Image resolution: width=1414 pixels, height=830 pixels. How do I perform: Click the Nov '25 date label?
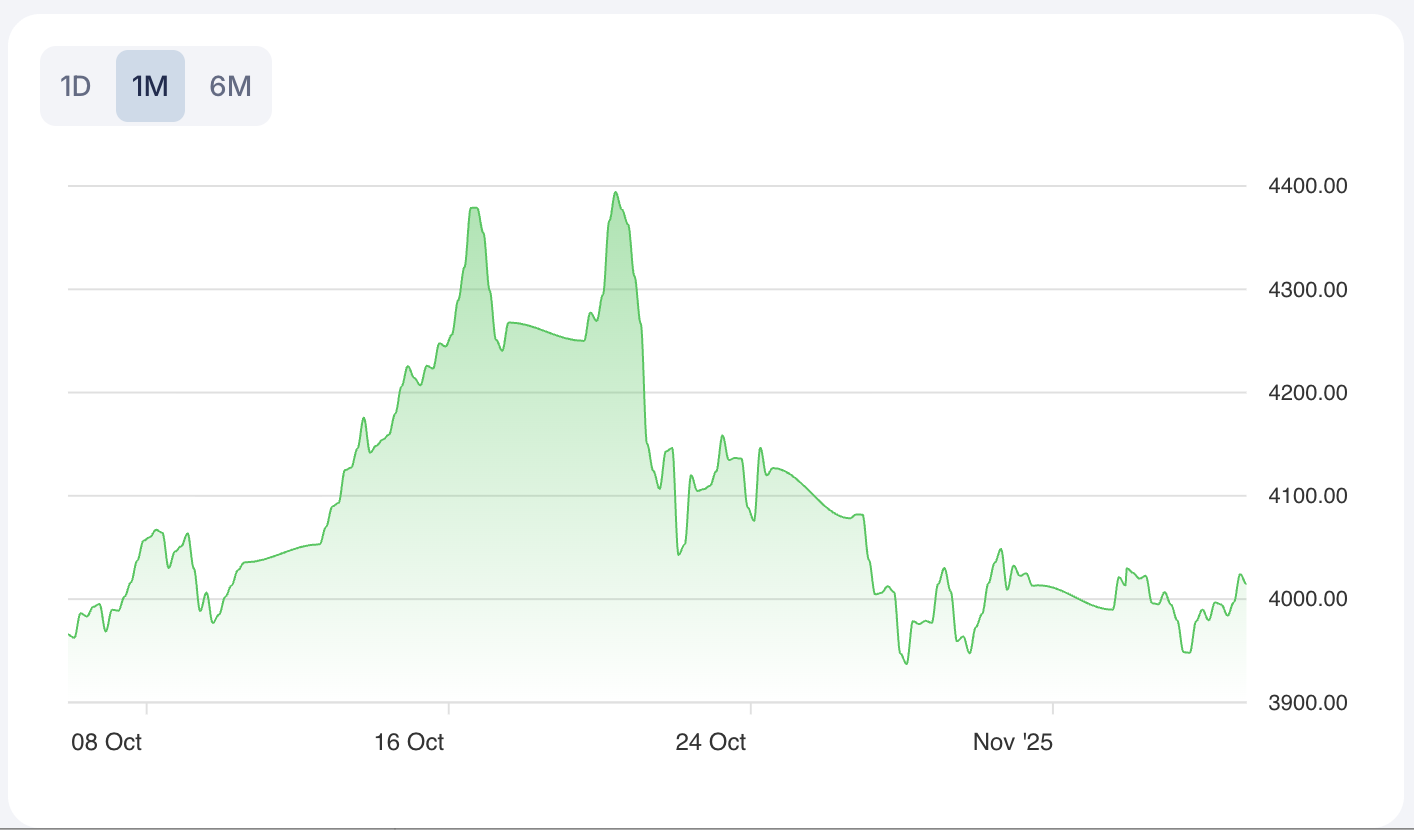pyautogui.click(x=1014, y=742)
